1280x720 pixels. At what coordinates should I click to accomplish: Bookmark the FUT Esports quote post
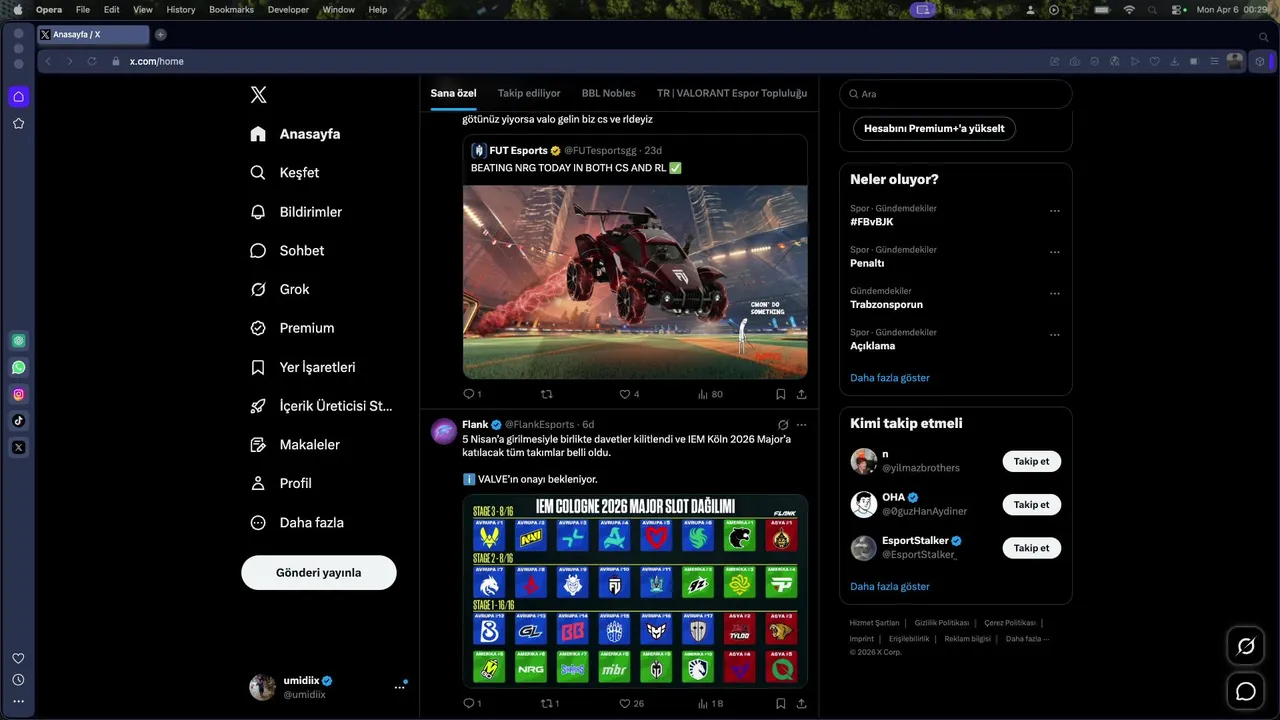781,394
